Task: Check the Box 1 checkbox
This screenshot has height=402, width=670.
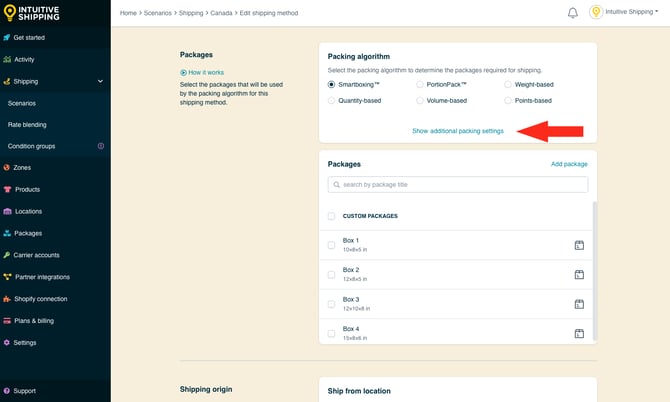Action: [331, 245]
